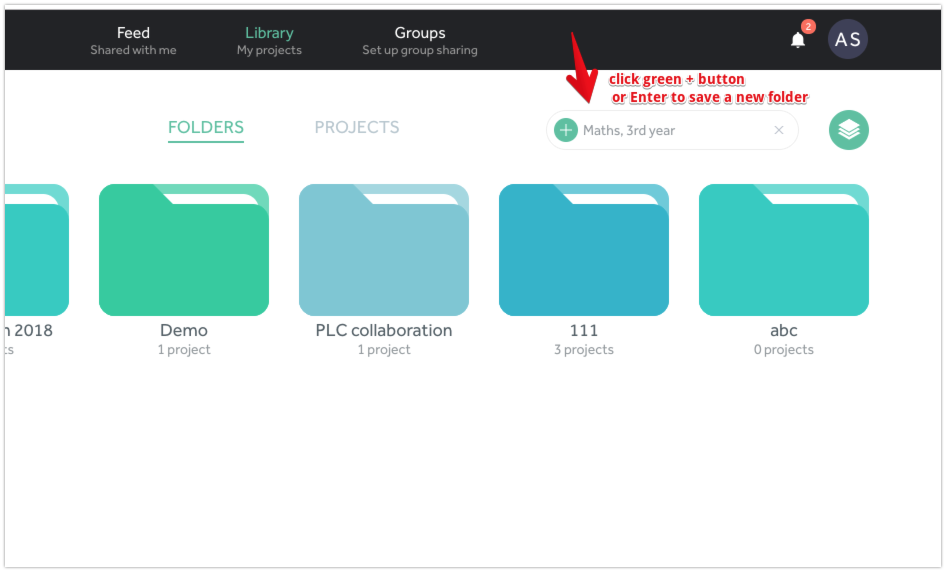
Task: Click the 3 projects count under 111
Action: click(584, 350)
